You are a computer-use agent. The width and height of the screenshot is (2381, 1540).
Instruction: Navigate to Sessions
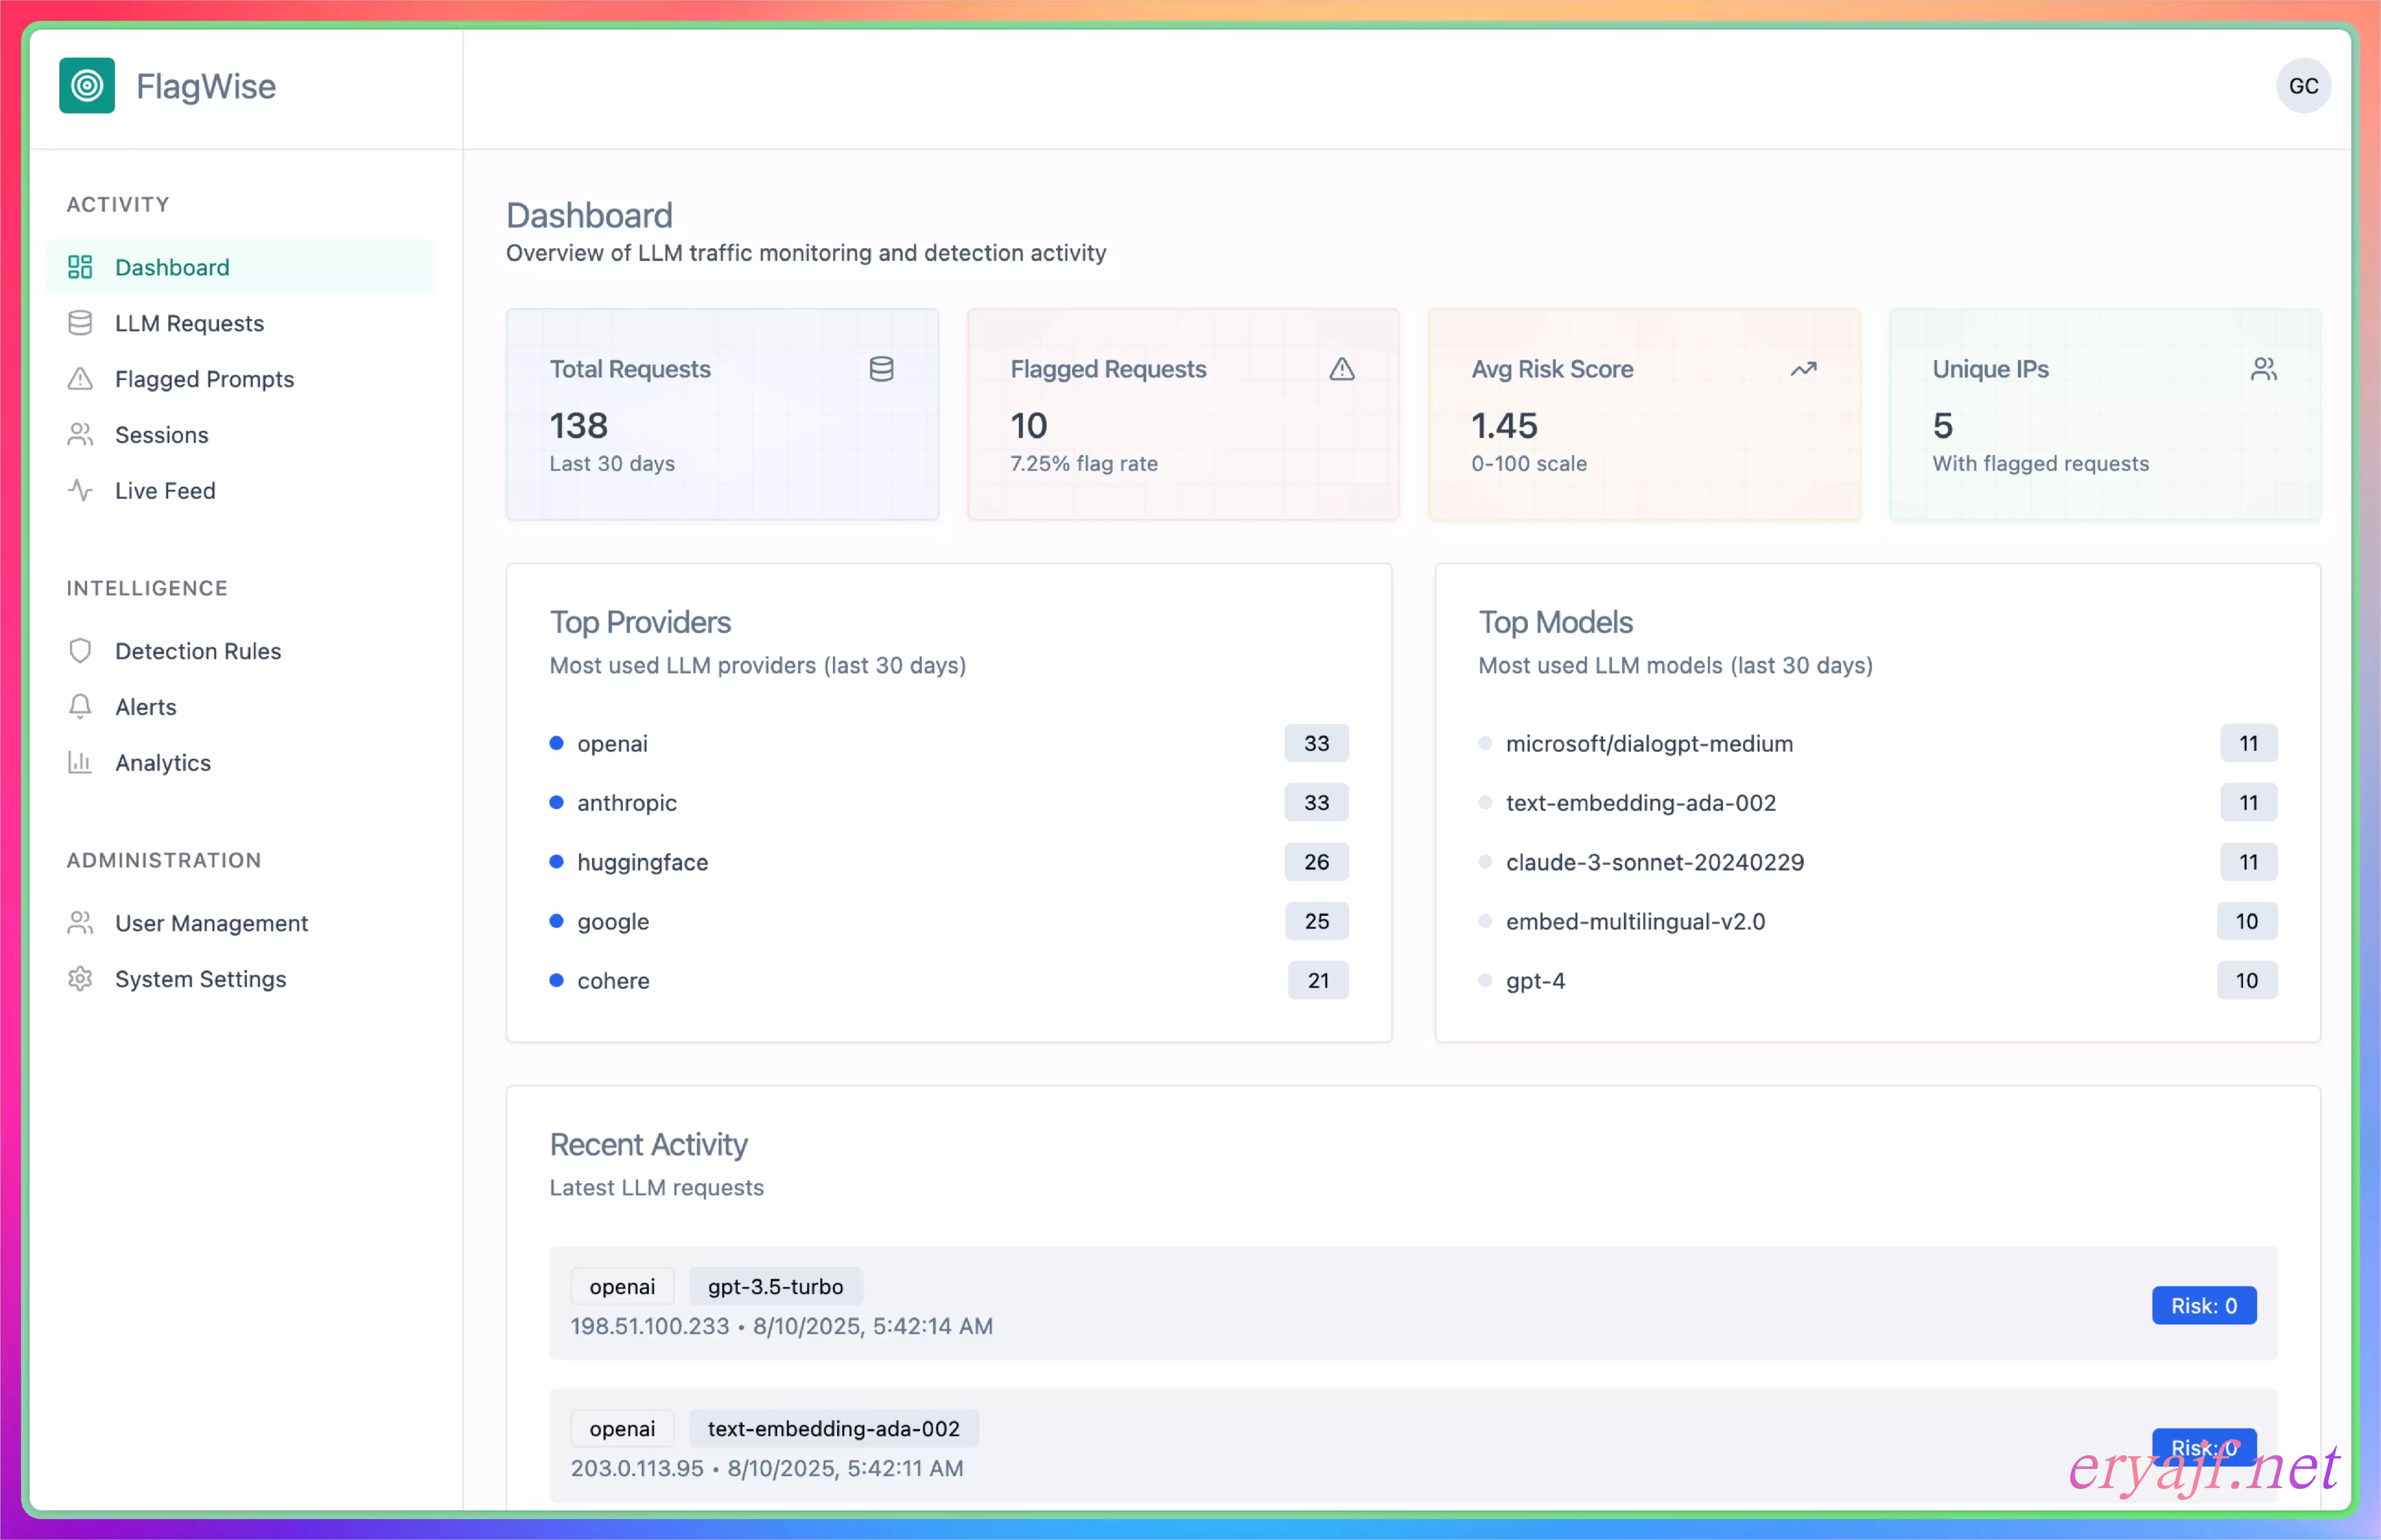(240, 435)
